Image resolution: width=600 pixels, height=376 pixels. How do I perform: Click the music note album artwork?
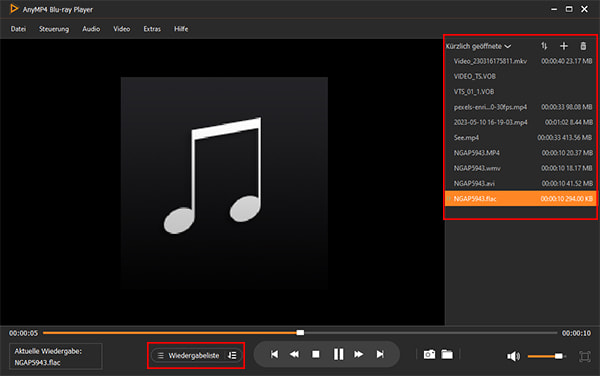click(x=224, y=183)
